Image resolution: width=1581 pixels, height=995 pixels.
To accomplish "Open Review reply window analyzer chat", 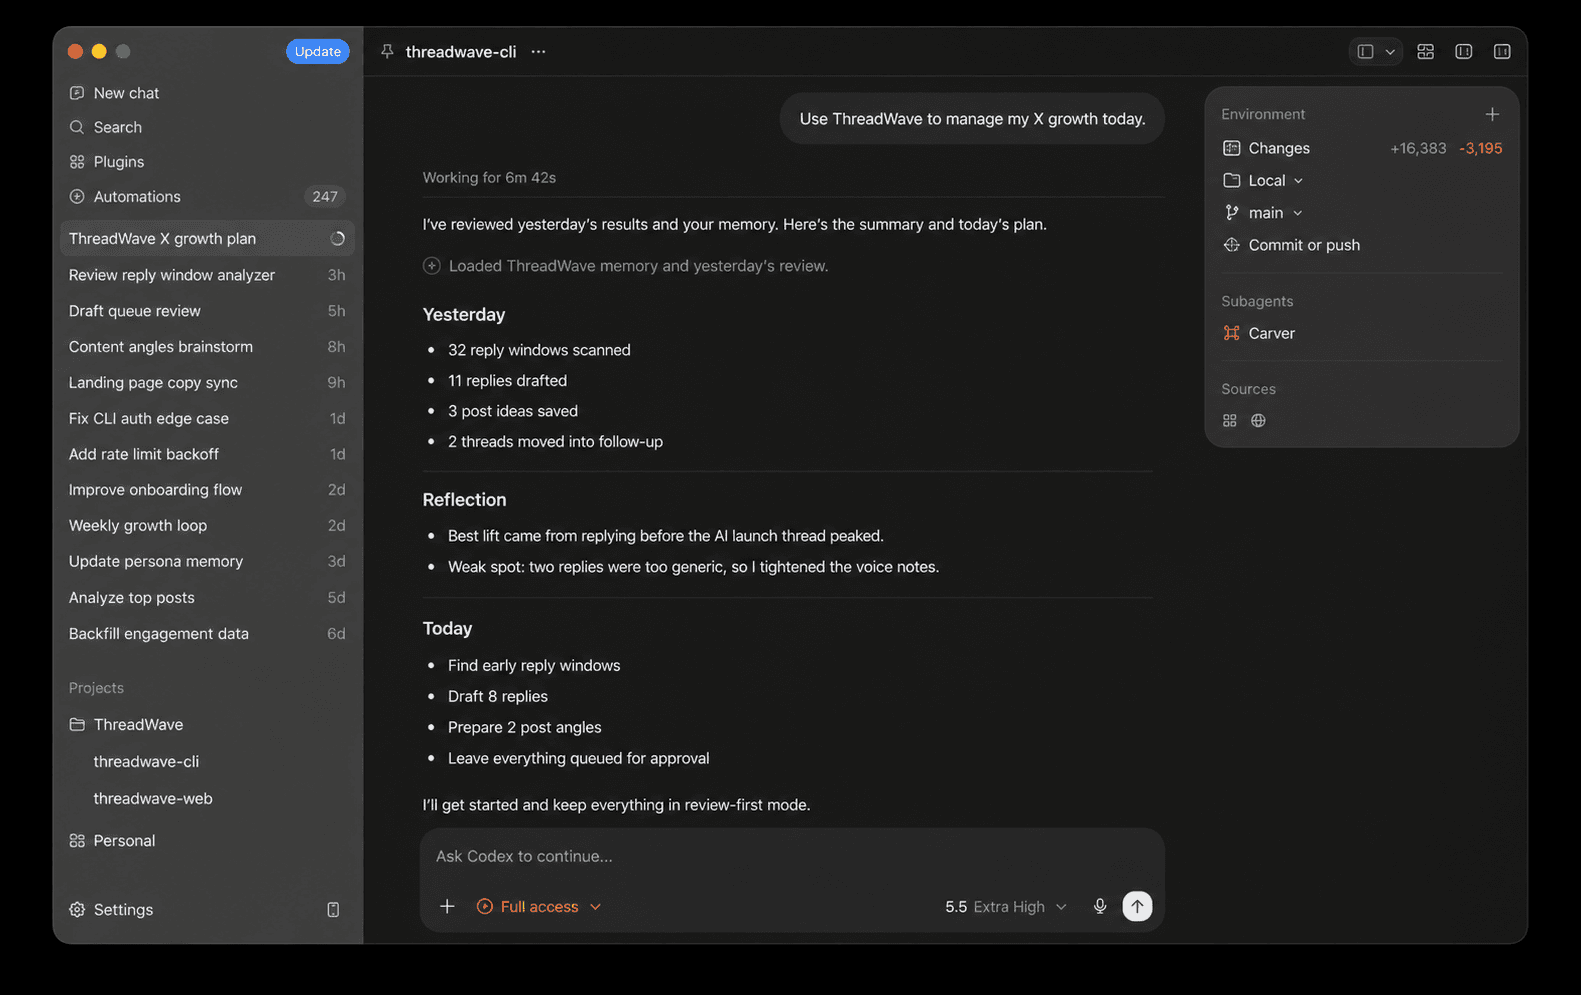I will tap(207, 275).
